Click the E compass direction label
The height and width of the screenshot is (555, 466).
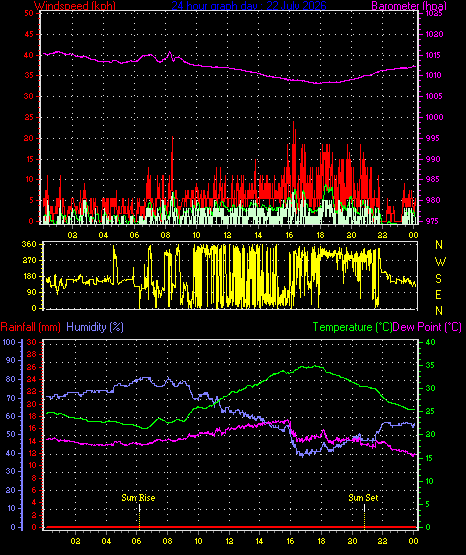click(438, 294)
